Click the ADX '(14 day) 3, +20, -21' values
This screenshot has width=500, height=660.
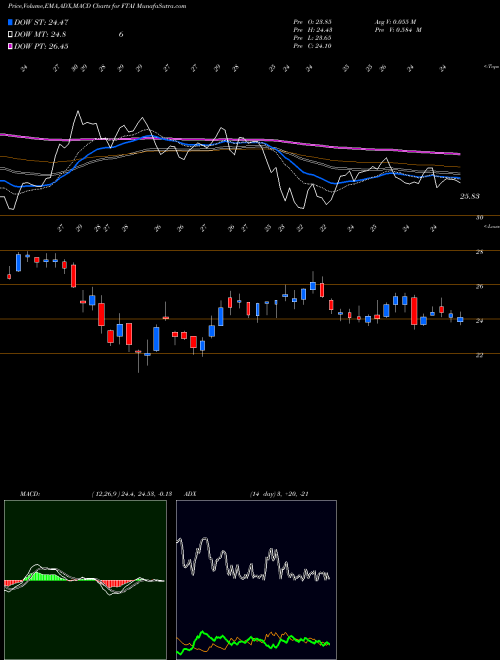279,494
